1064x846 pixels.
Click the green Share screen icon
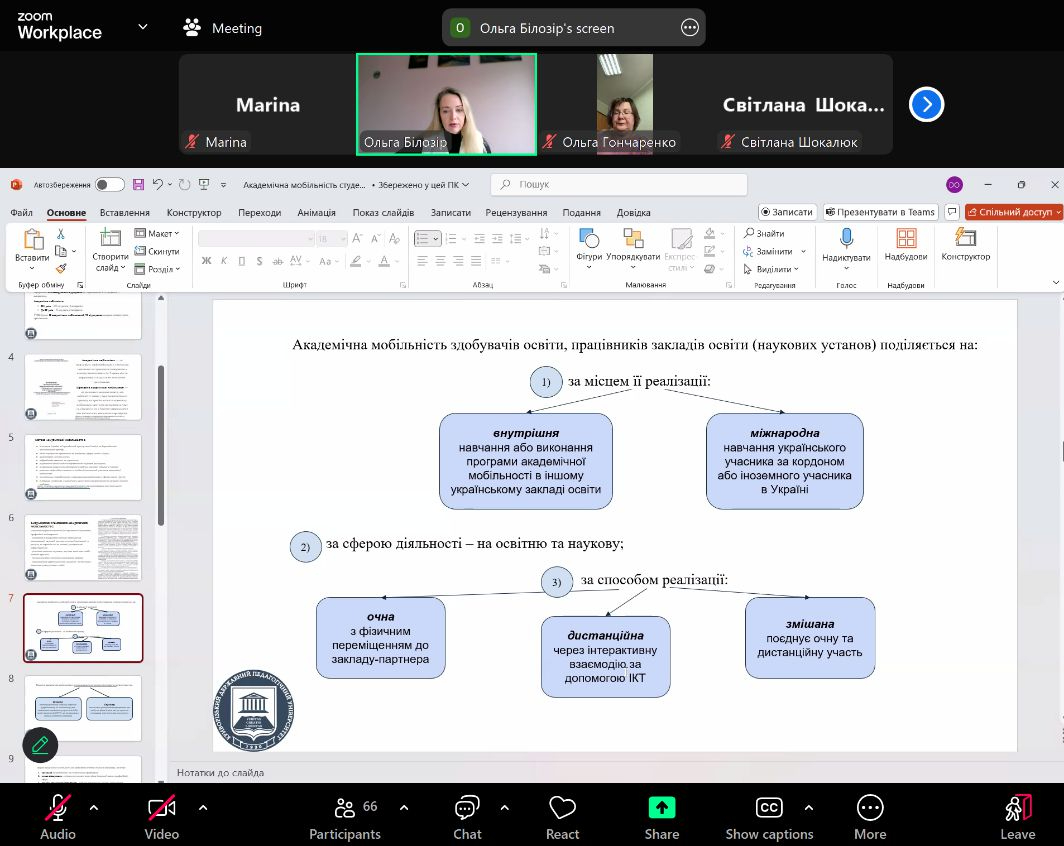[x=661, y=808]
